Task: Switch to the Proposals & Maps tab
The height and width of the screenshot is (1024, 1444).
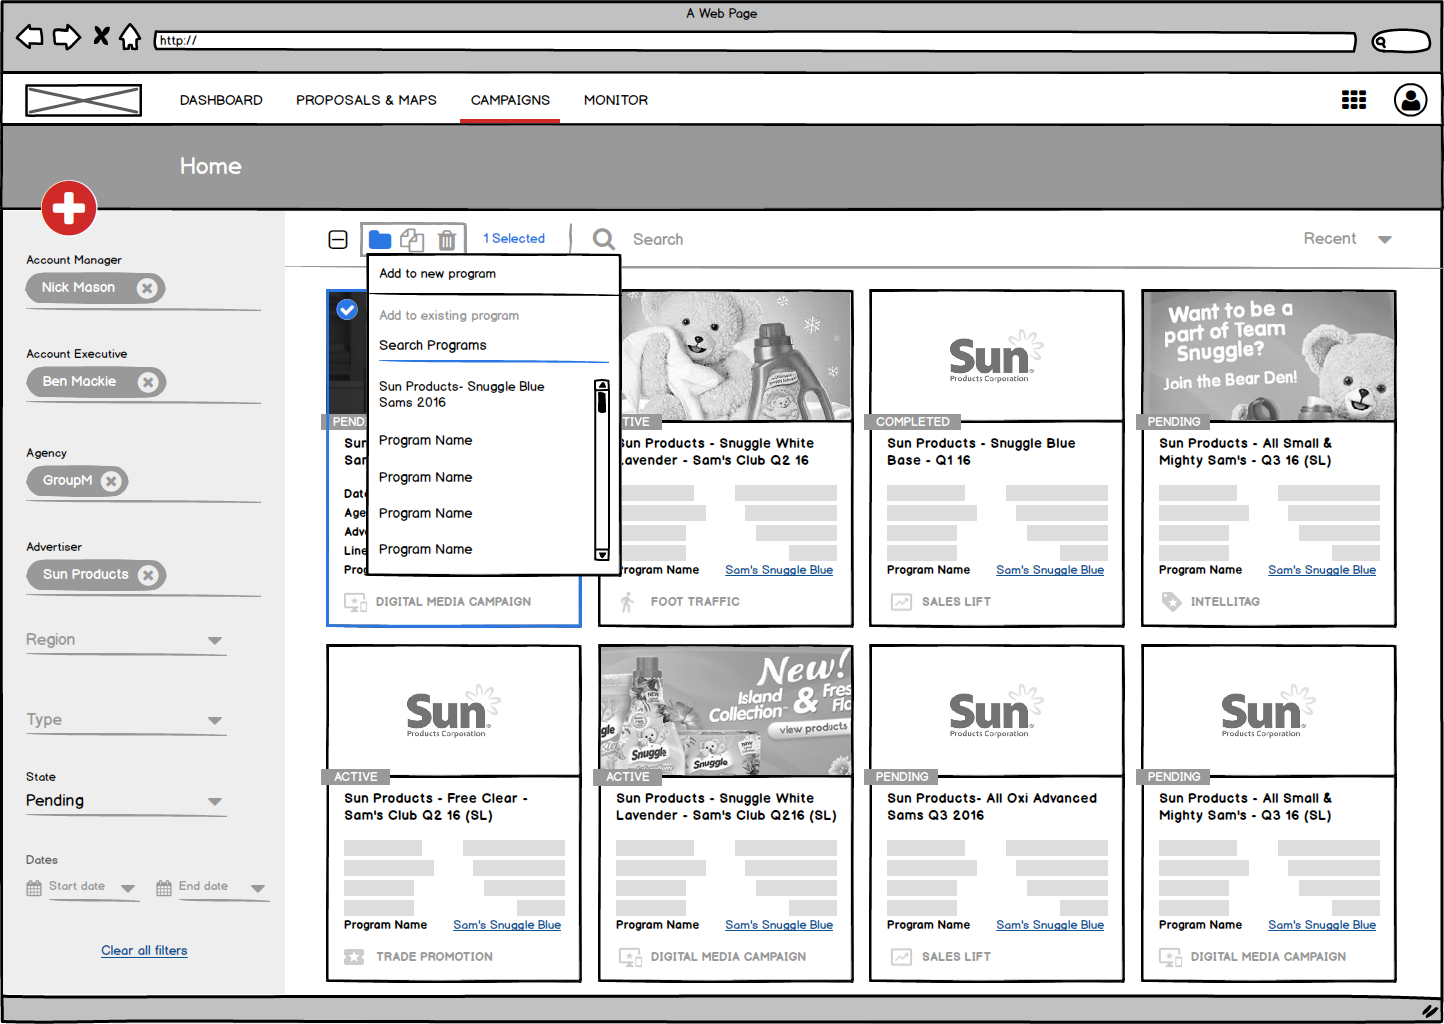Action: tap(366, 100)
